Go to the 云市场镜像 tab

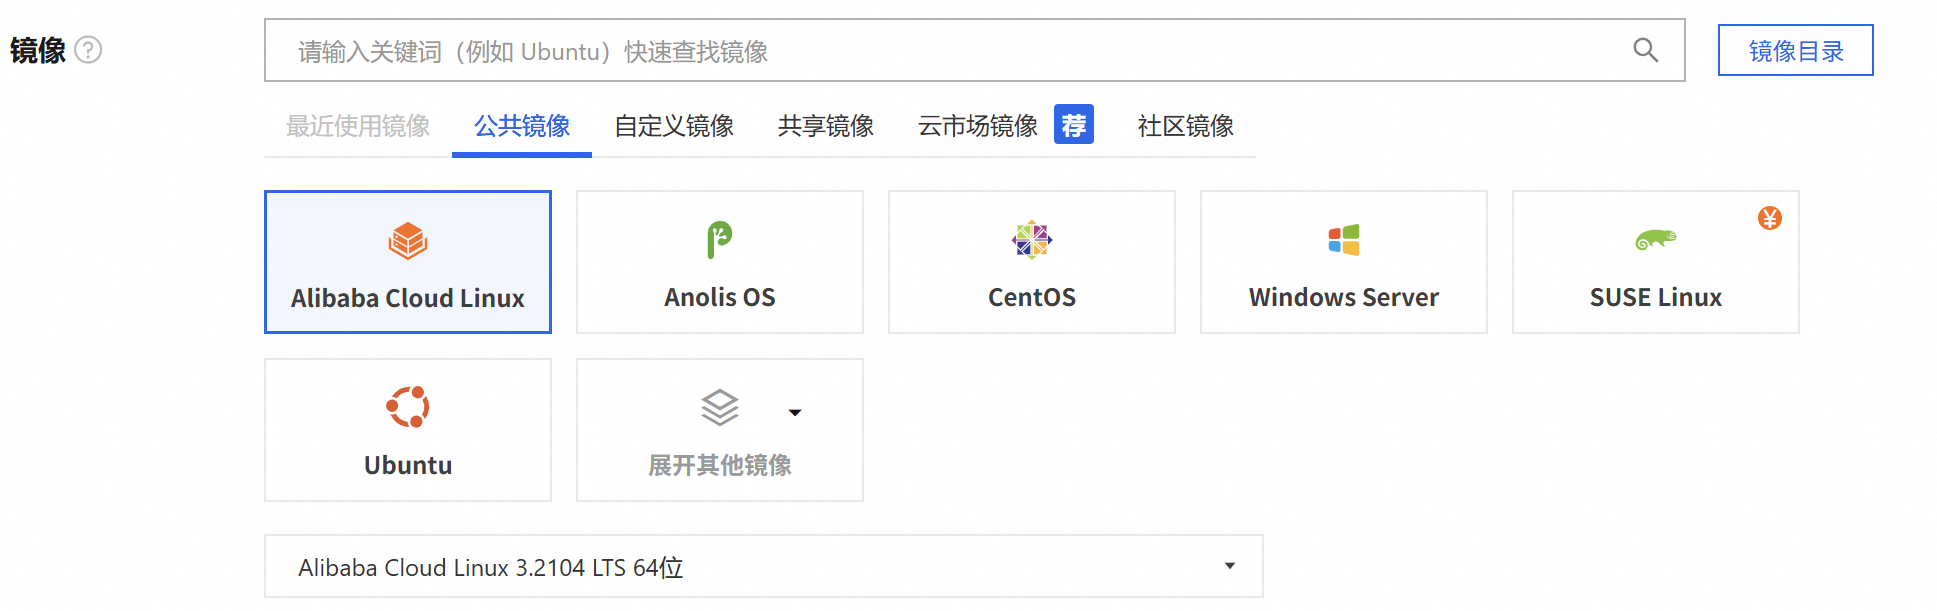click(978, 126)
